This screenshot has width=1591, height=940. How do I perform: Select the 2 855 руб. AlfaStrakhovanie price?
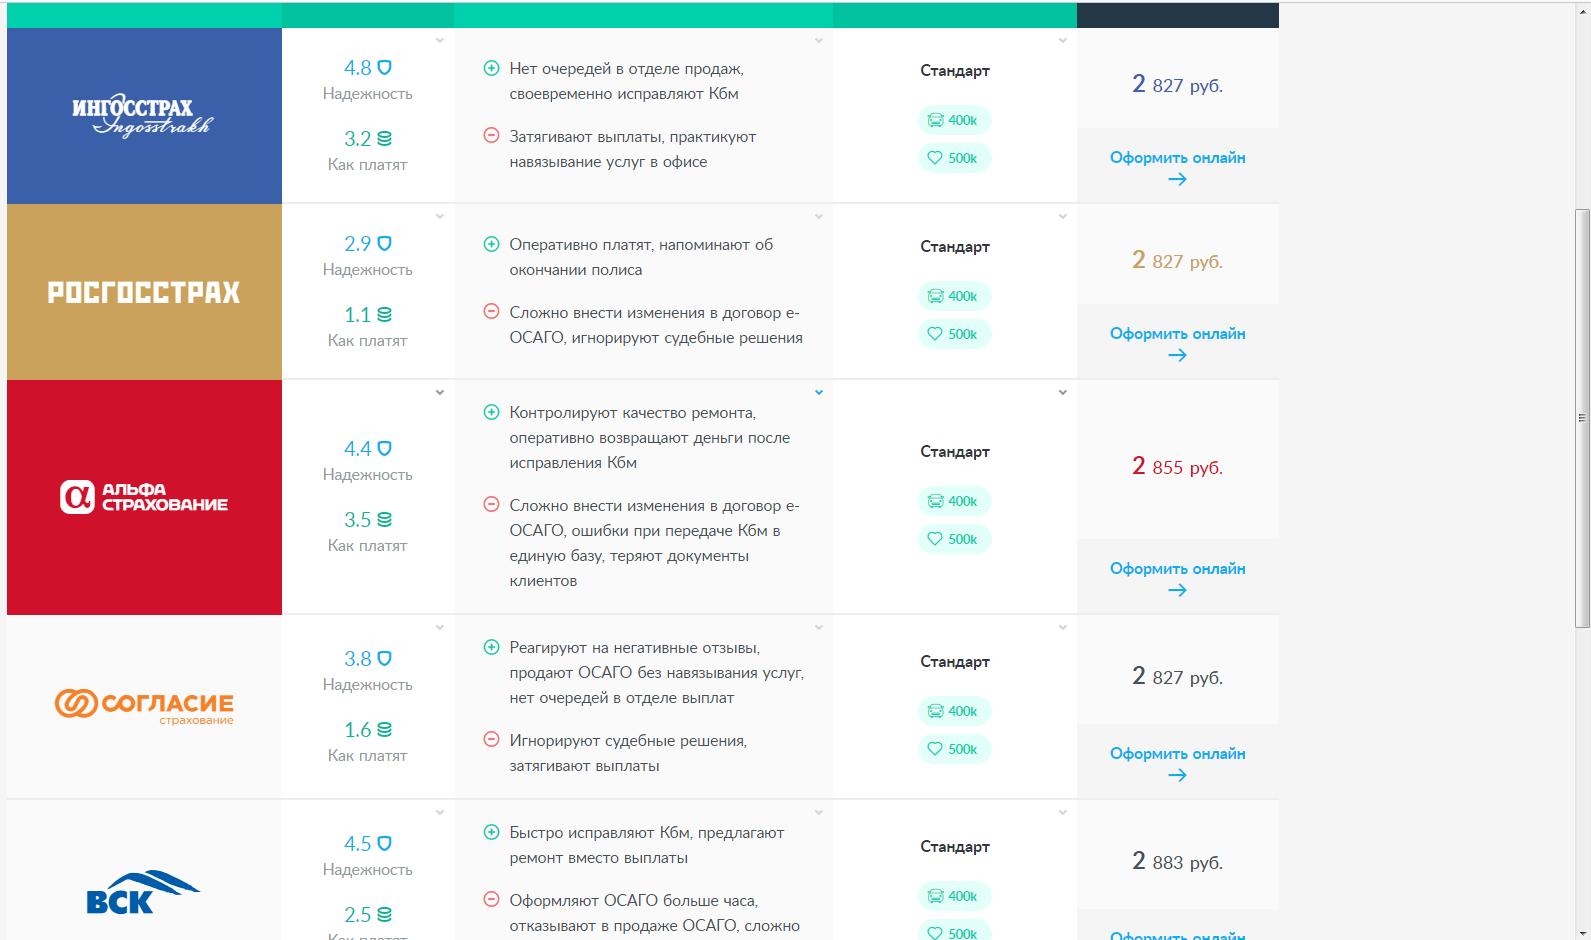point(1178,467)
